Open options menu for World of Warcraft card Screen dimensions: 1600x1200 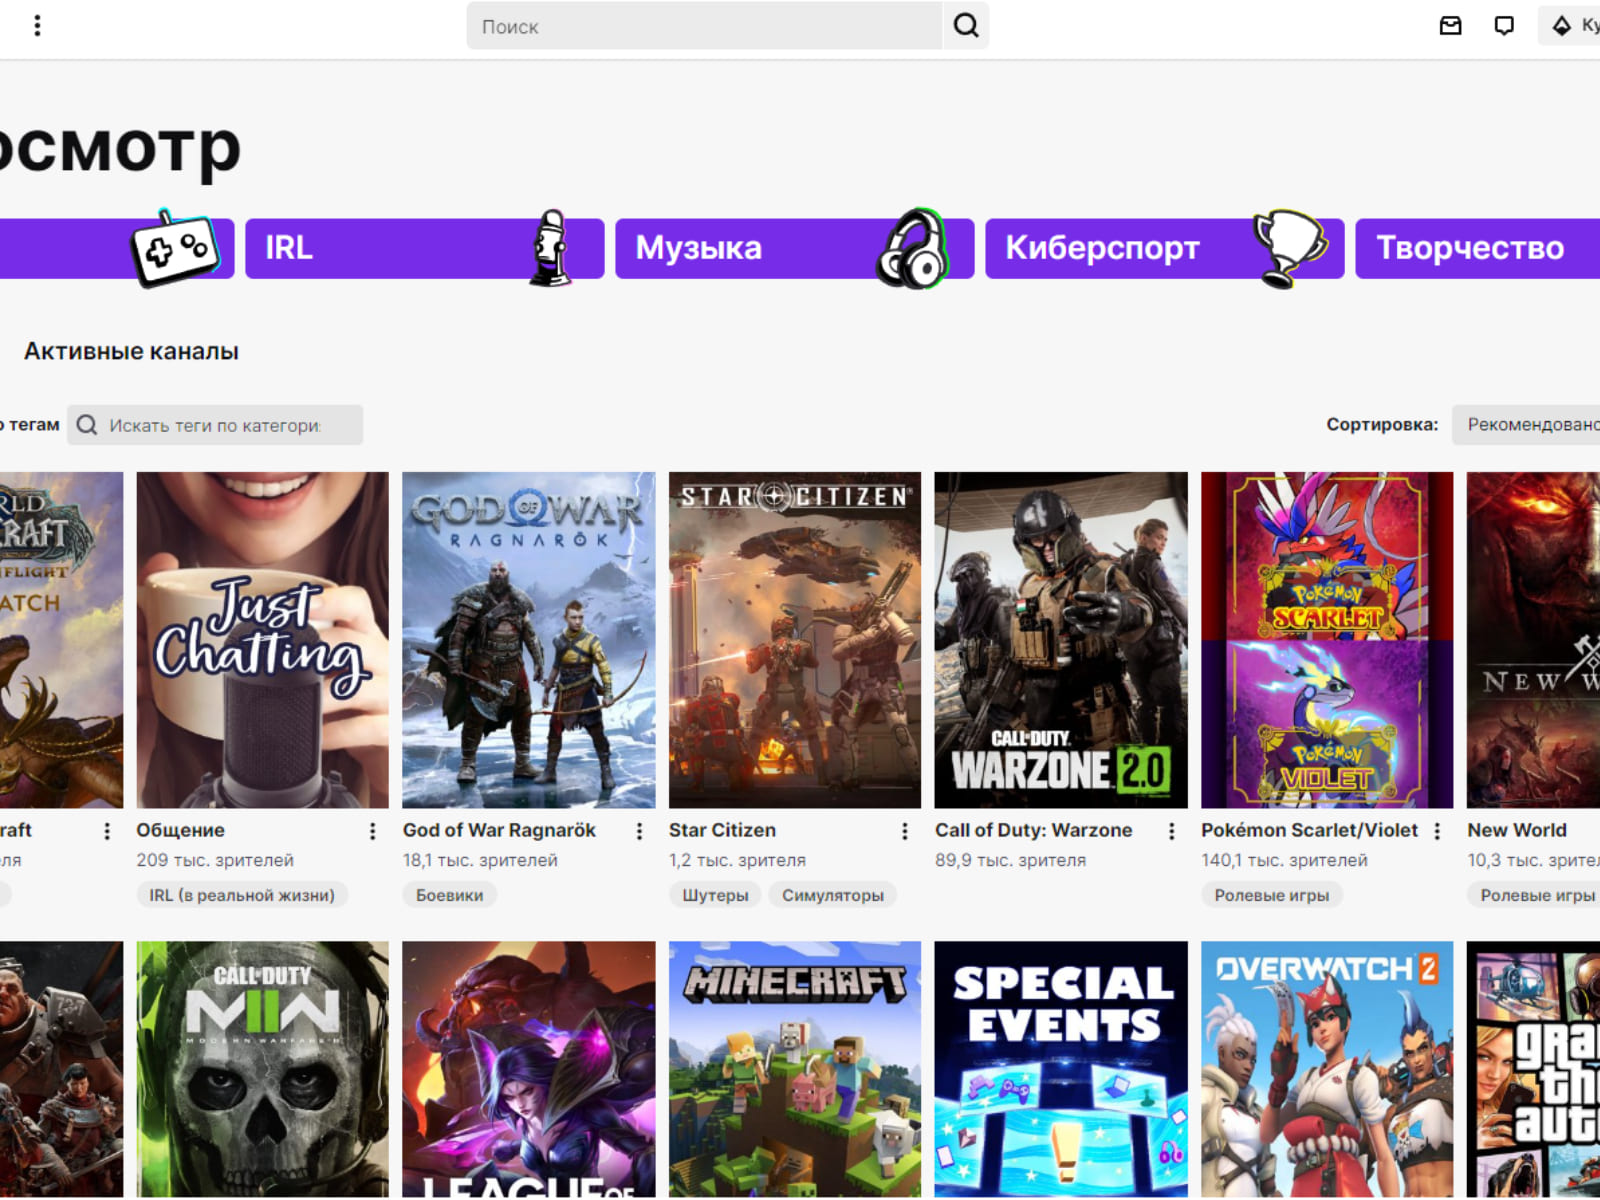pos(107,831)
